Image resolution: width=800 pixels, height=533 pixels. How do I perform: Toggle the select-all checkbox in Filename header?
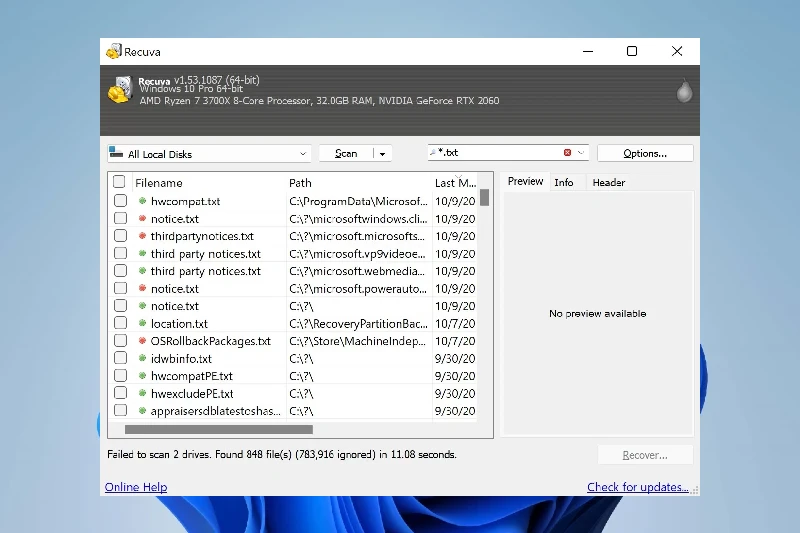click(x=119, y=182)
